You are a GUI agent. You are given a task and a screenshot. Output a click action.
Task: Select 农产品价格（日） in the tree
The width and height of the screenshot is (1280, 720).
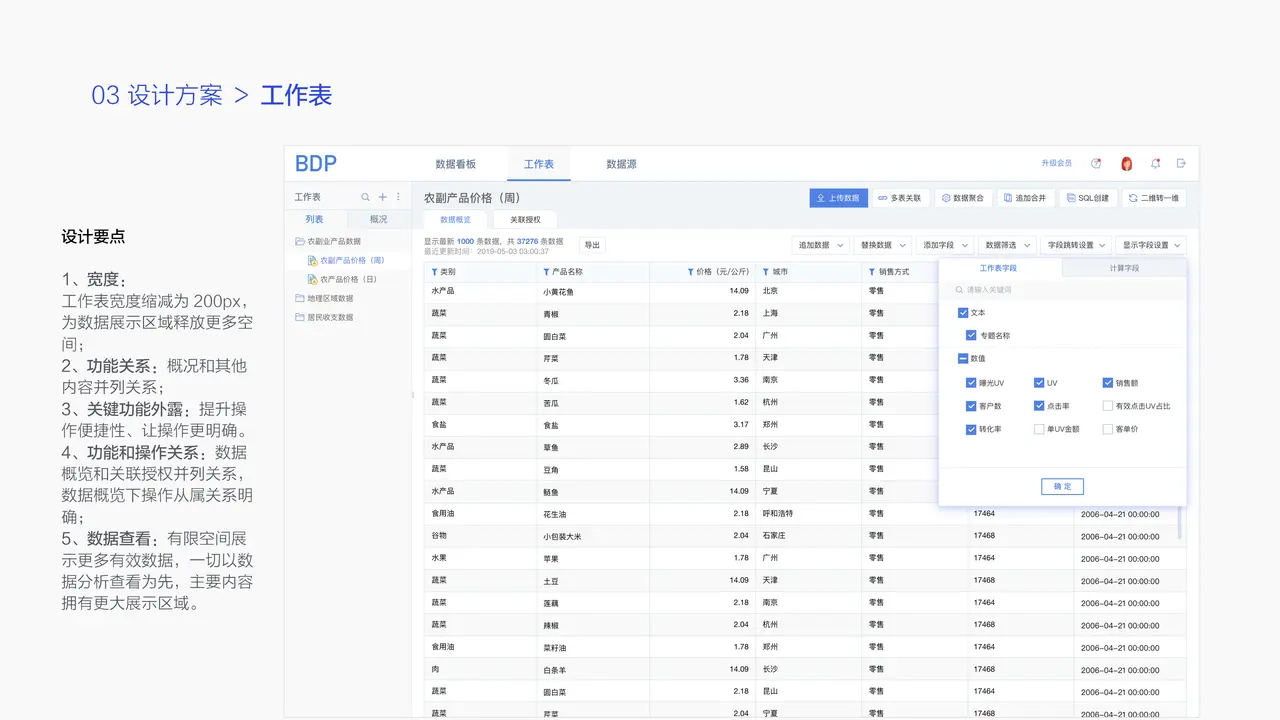349,279
